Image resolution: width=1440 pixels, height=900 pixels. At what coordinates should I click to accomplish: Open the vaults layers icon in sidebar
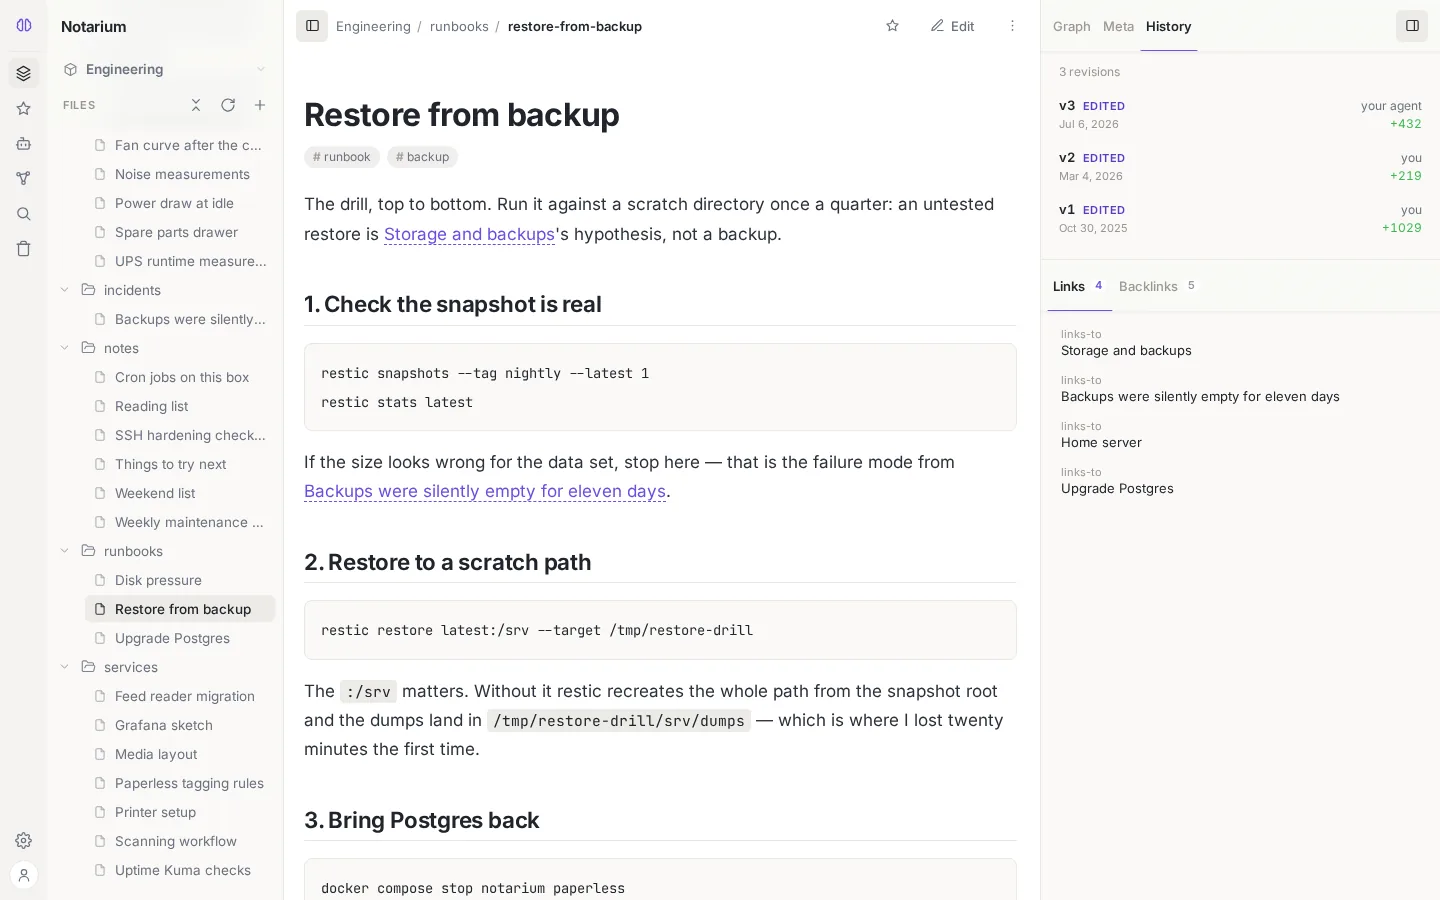click(24, 73)
